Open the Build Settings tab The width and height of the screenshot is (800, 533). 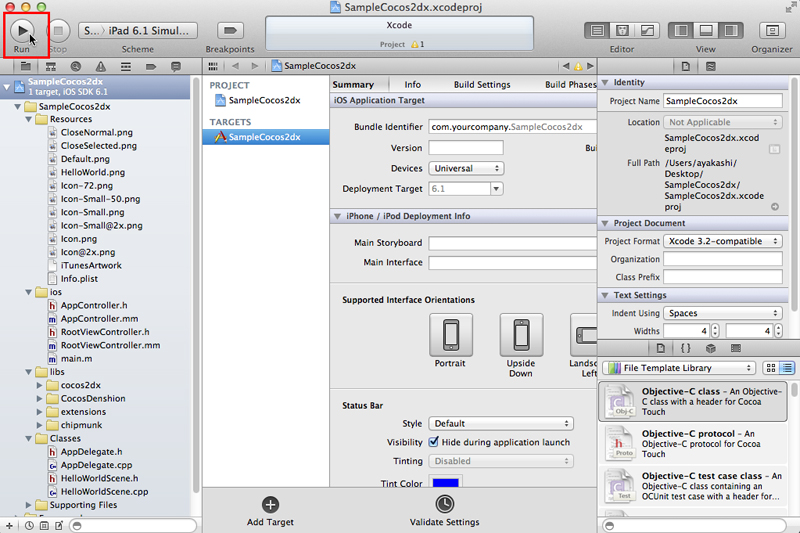click(482, 85)
